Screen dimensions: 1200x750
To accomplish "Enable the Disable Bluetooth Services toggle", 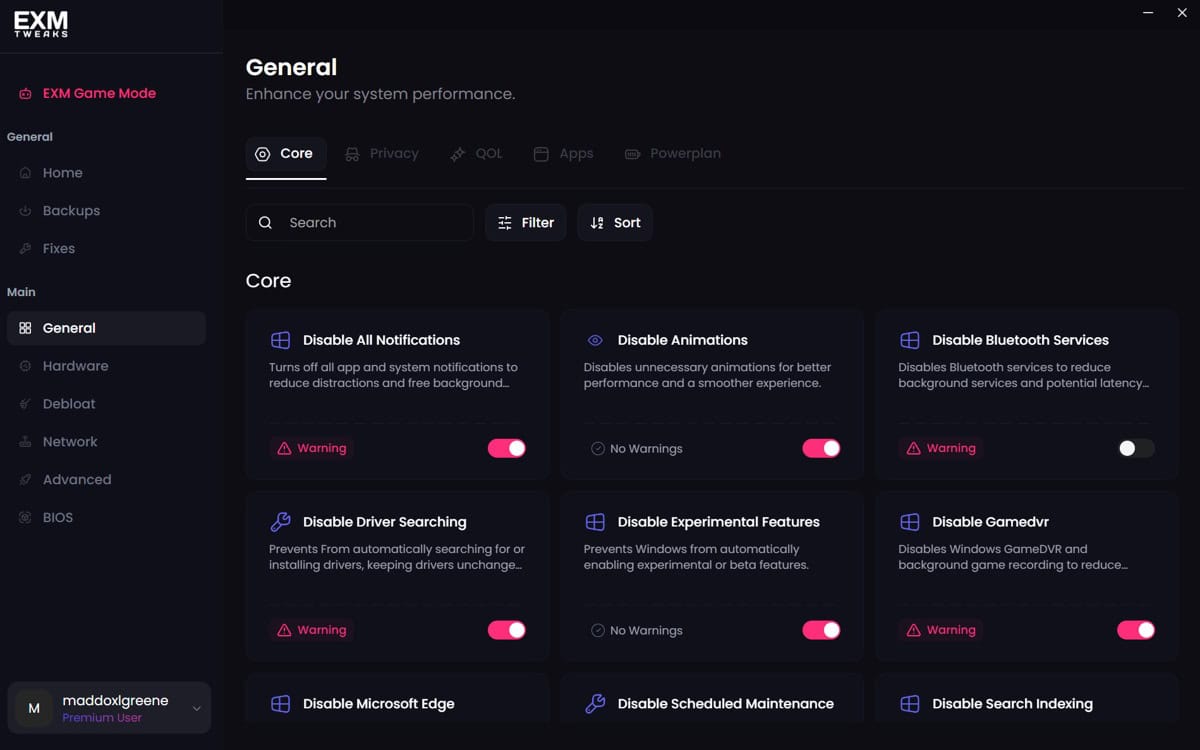I will [1136, 448].
